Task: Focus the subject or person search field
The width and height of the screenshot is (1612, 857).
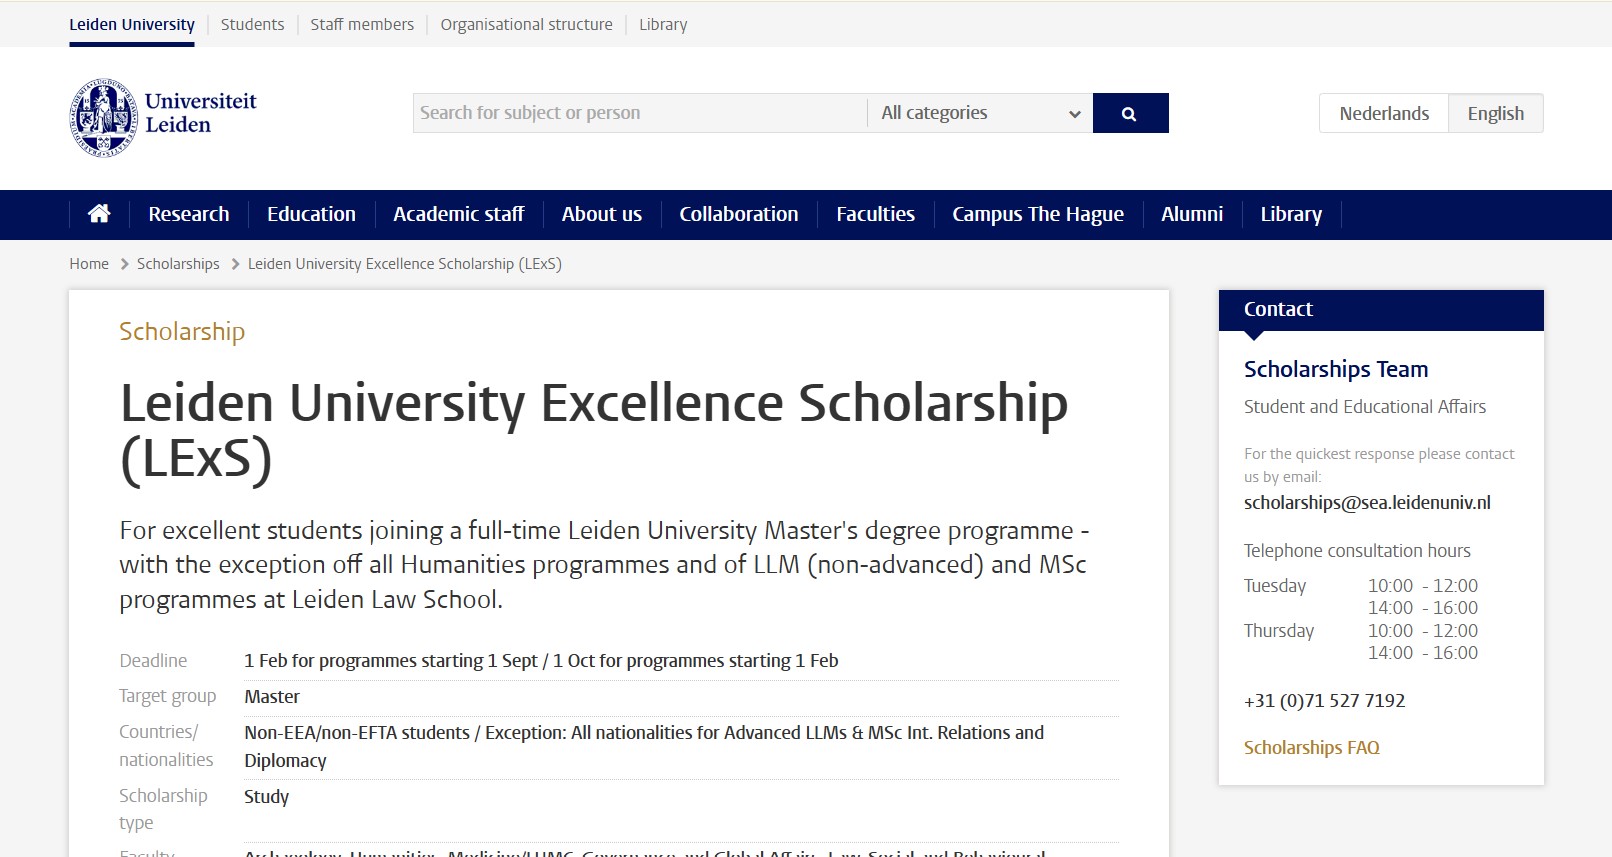Action: pos(640,113)
